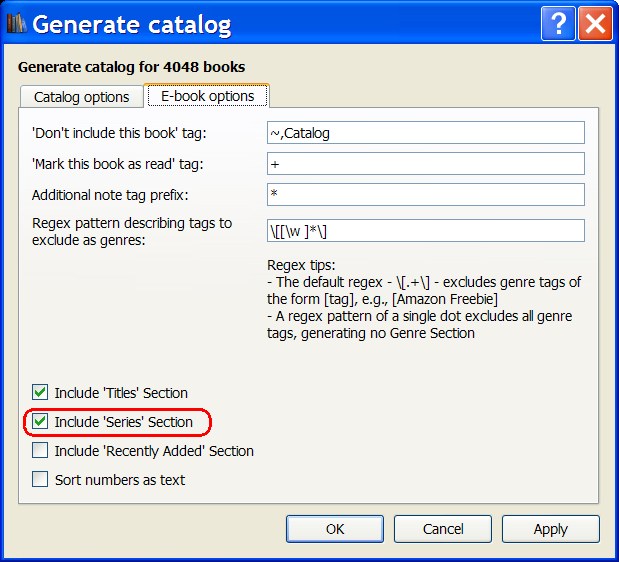
Task: Select the E-book options tab
Action: click(207, 96)
